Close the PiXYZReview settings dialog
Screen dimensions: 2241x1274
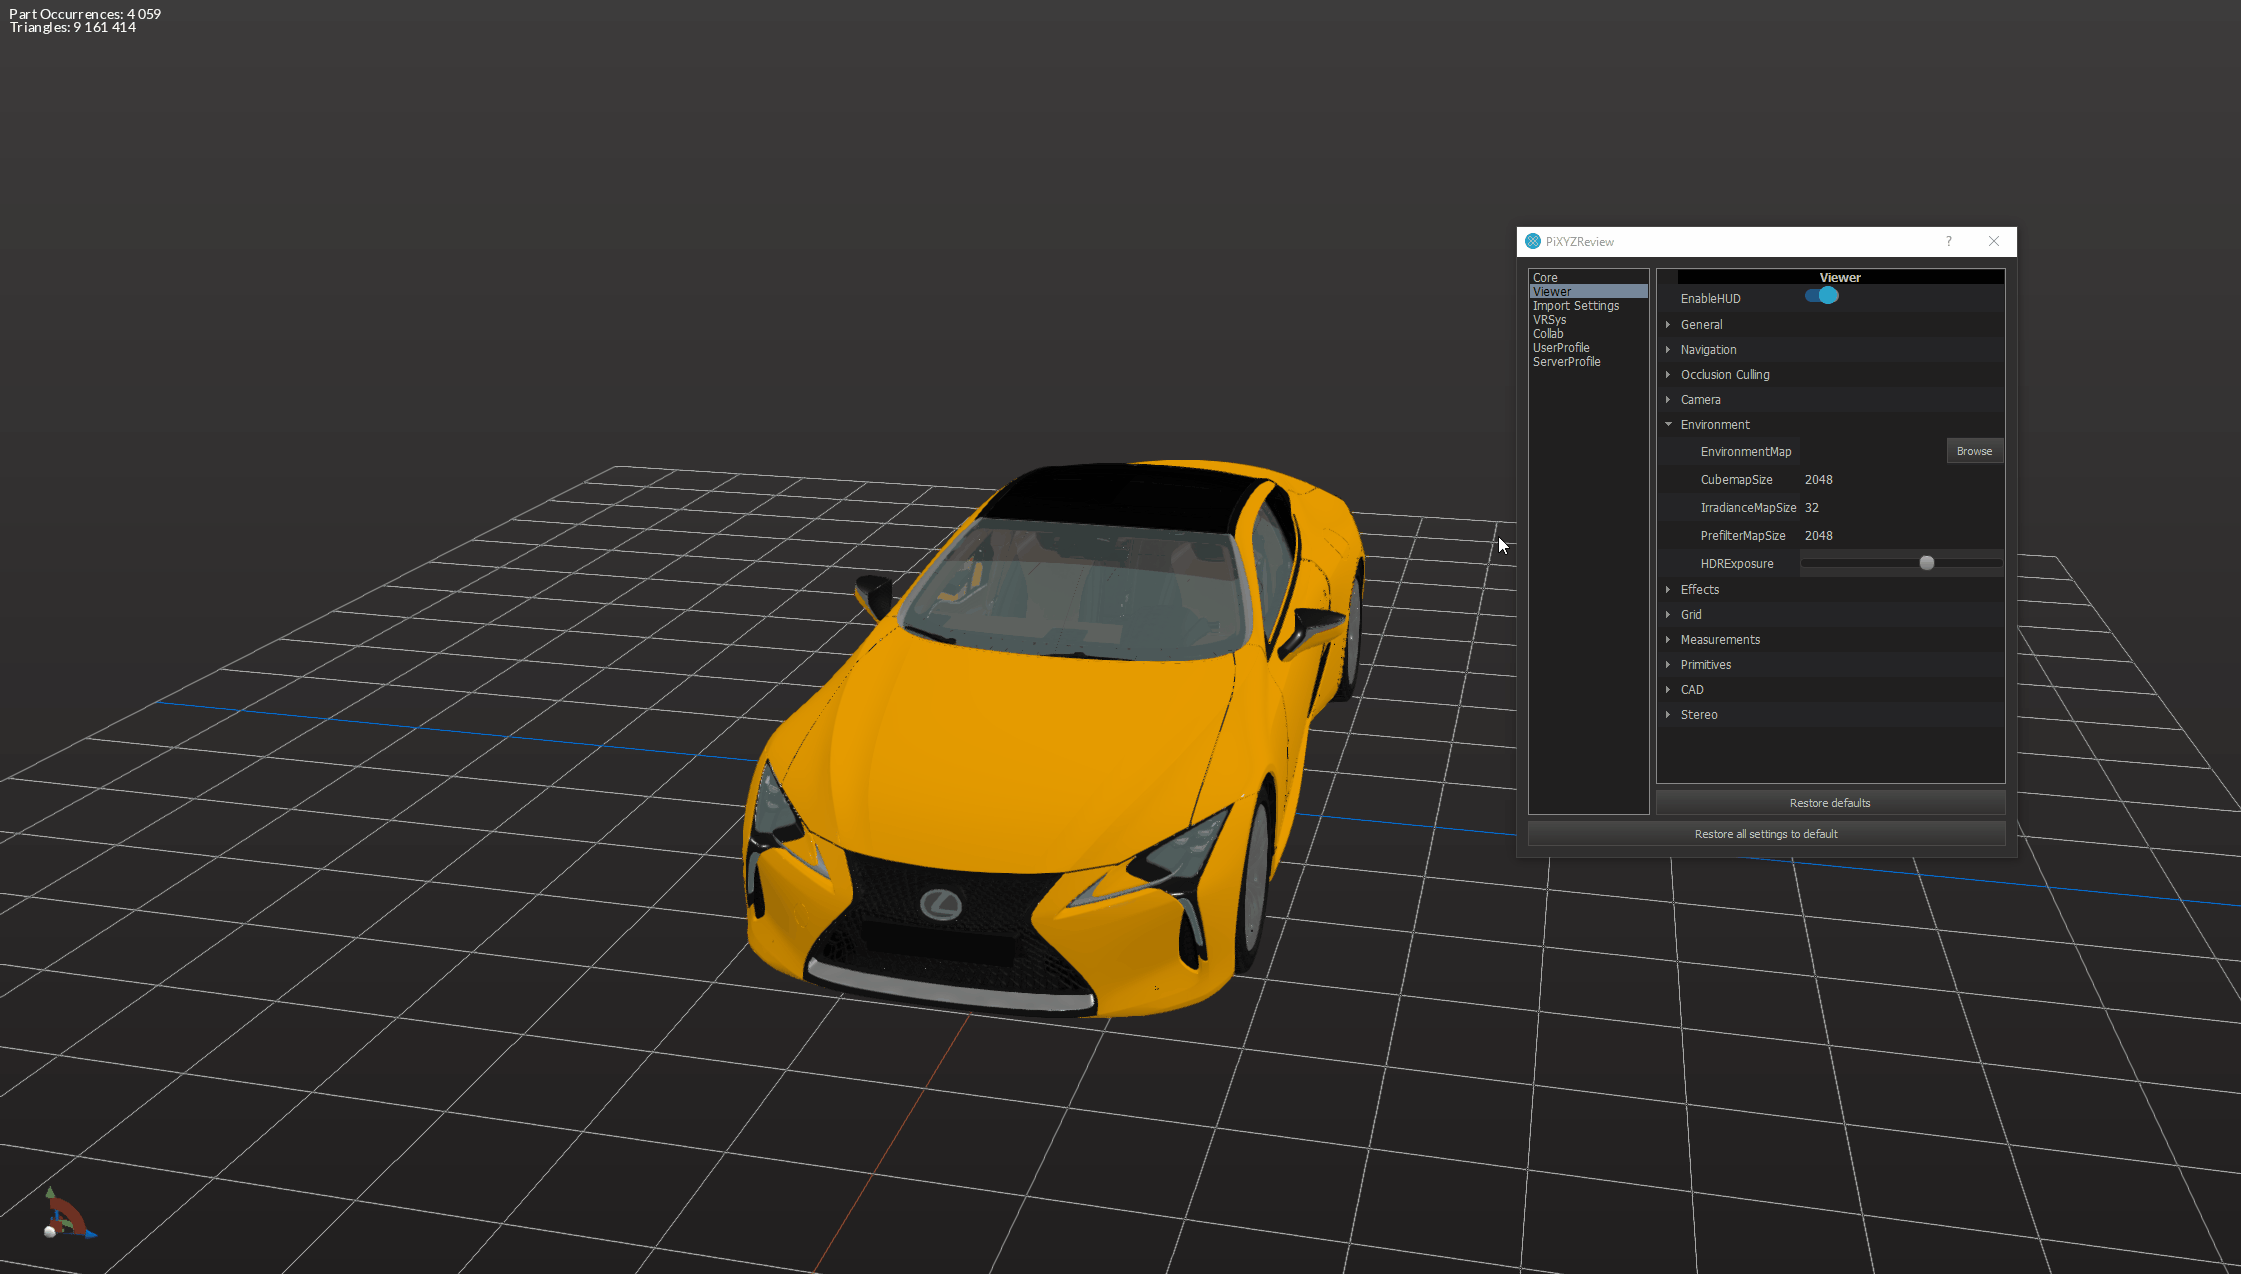tap(1994, 241)
